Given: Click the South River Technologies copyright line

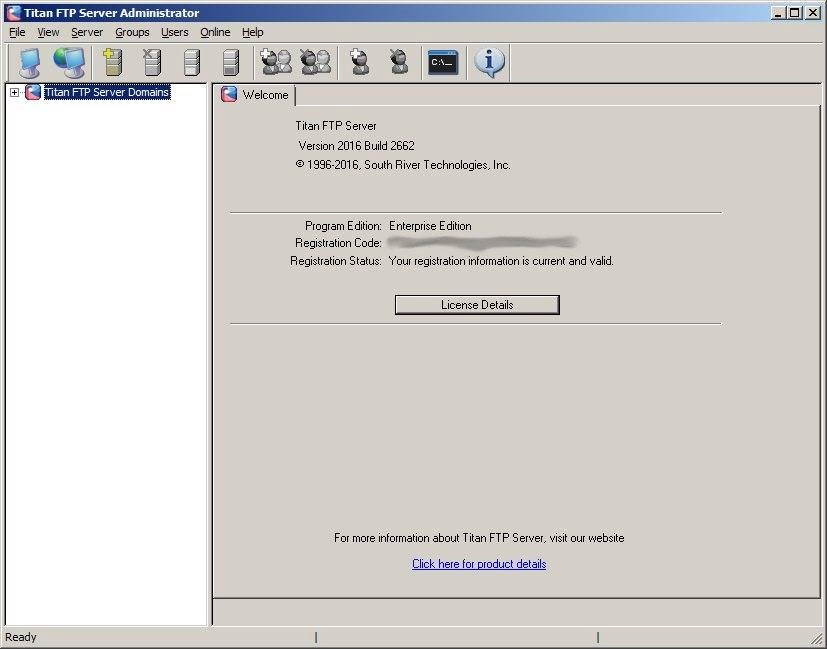Looking at the screenshot, I should click(x=403, y=165).
